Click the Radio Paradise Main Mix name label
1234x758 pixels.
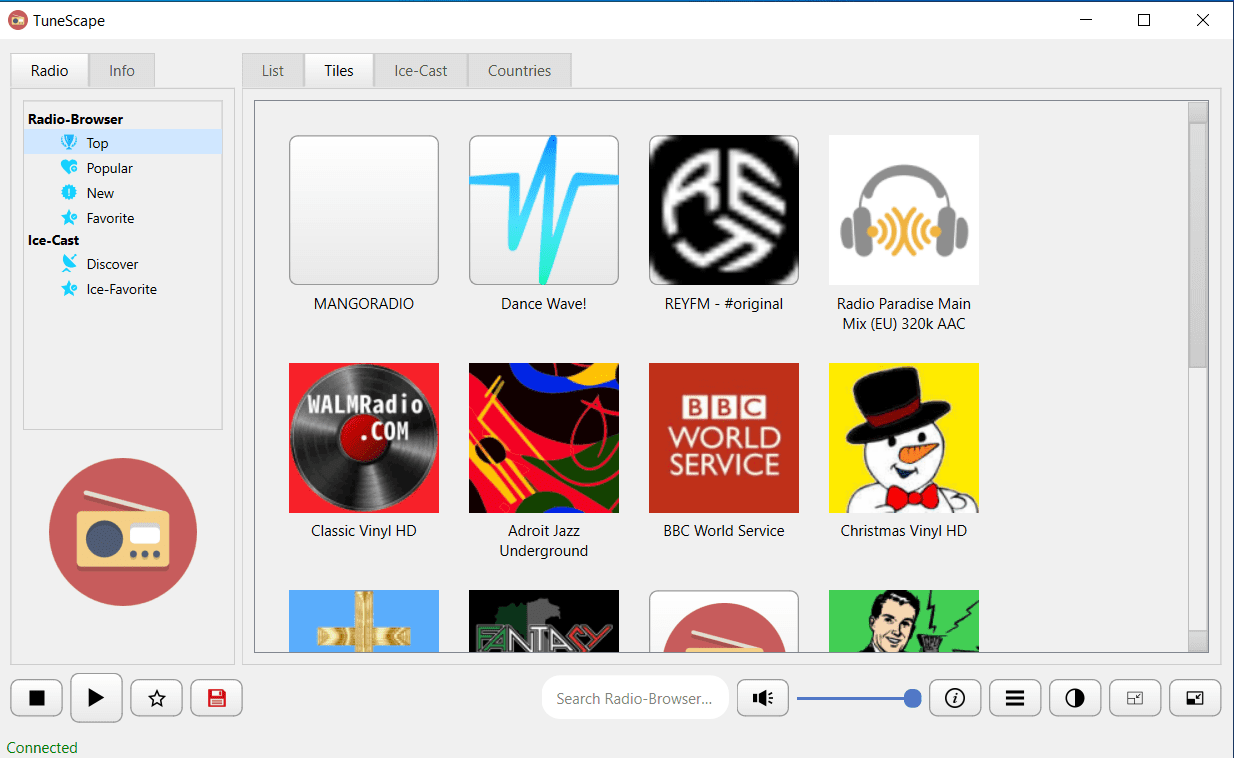pyautogui.click(x=904, y=314)
